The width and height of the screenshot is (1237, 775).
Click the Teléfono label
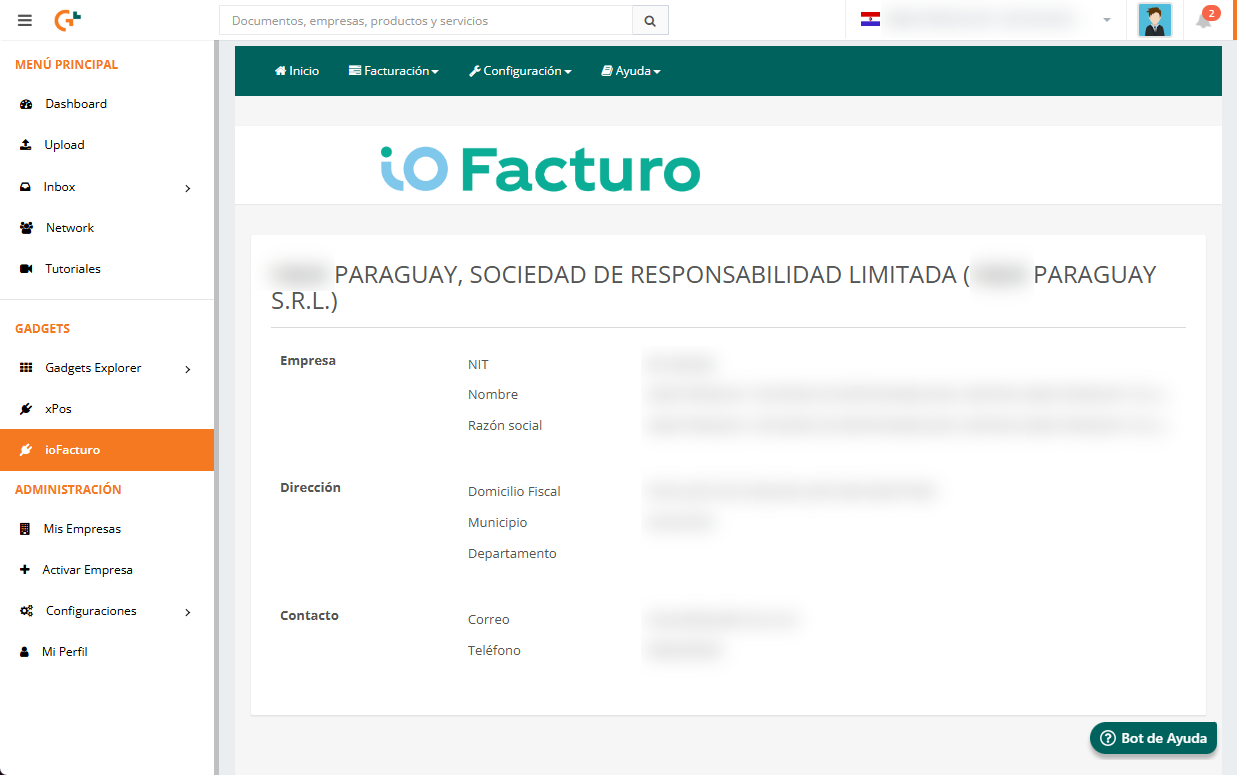pyautogui.click(x=494, y=650)
